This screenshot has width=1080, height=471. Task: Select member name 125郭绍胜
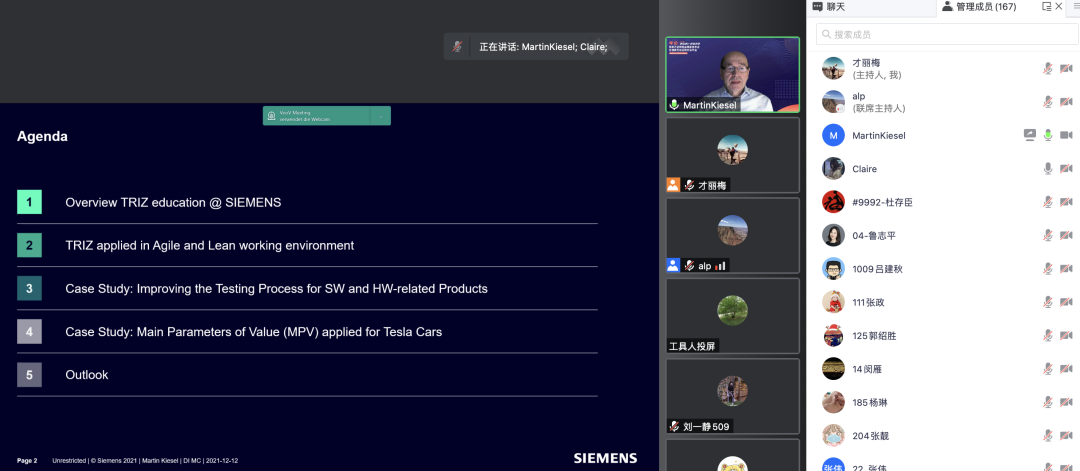(x=874, y=335)
